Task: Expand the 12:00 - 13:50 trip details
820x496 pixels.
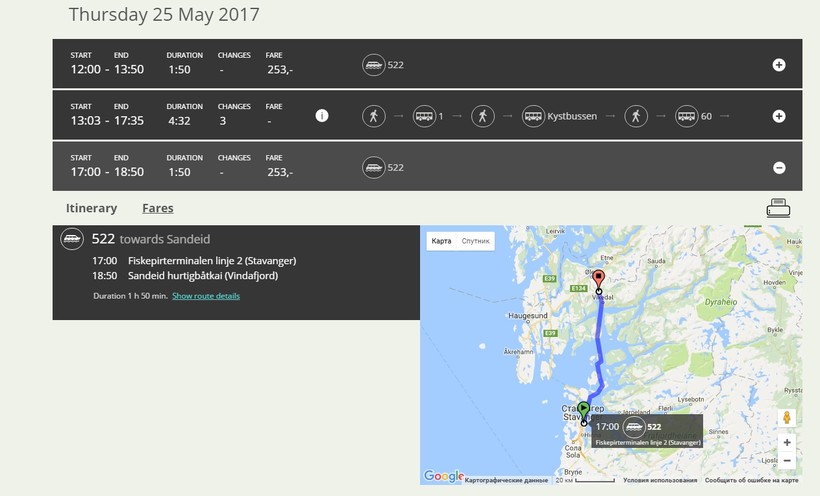Action: [779, 65]
